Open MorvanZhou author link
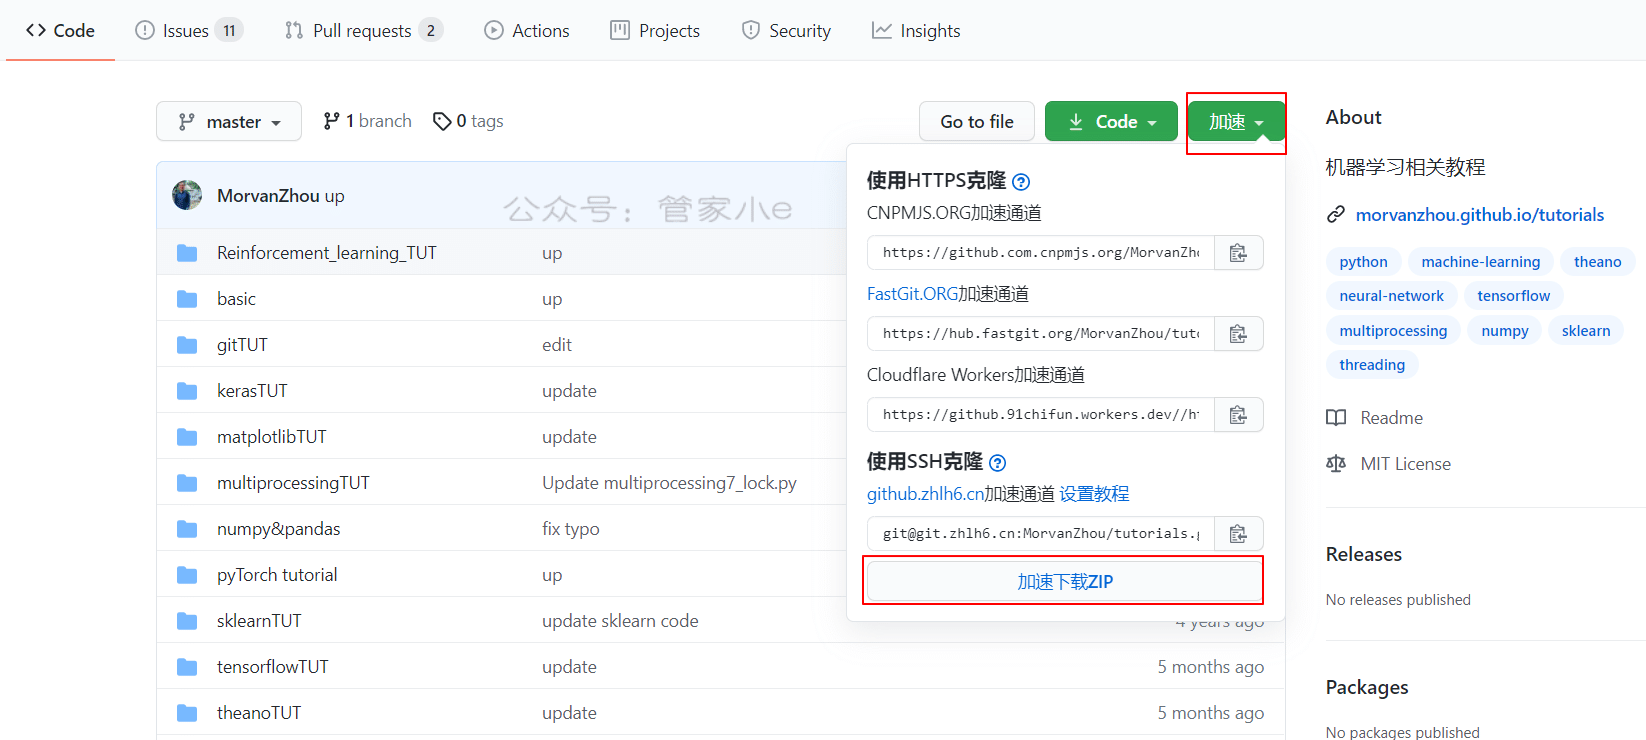1646x740 pixels. click(x=268, y=196)
